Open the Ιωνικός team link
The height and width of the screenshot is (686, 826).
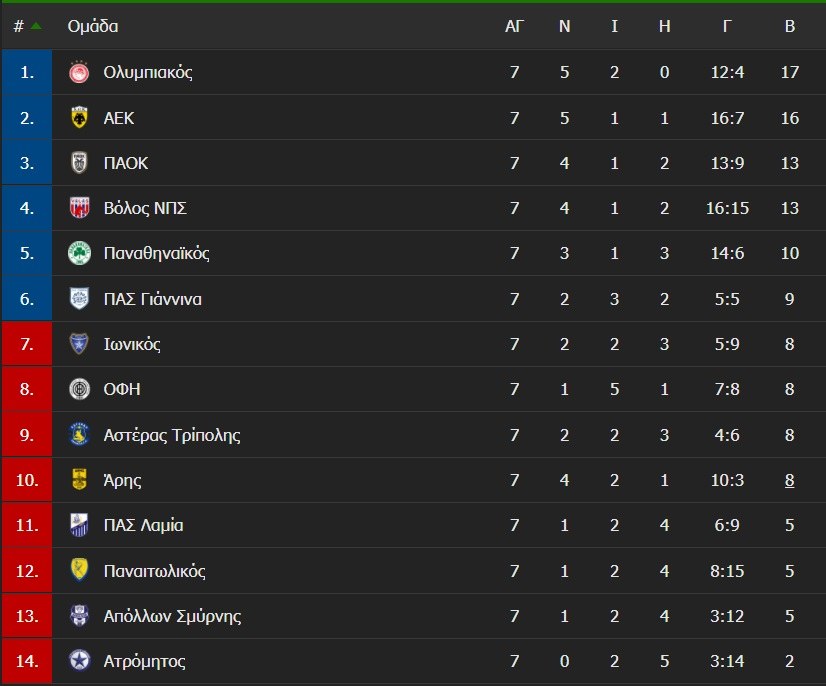pos(132,344)
